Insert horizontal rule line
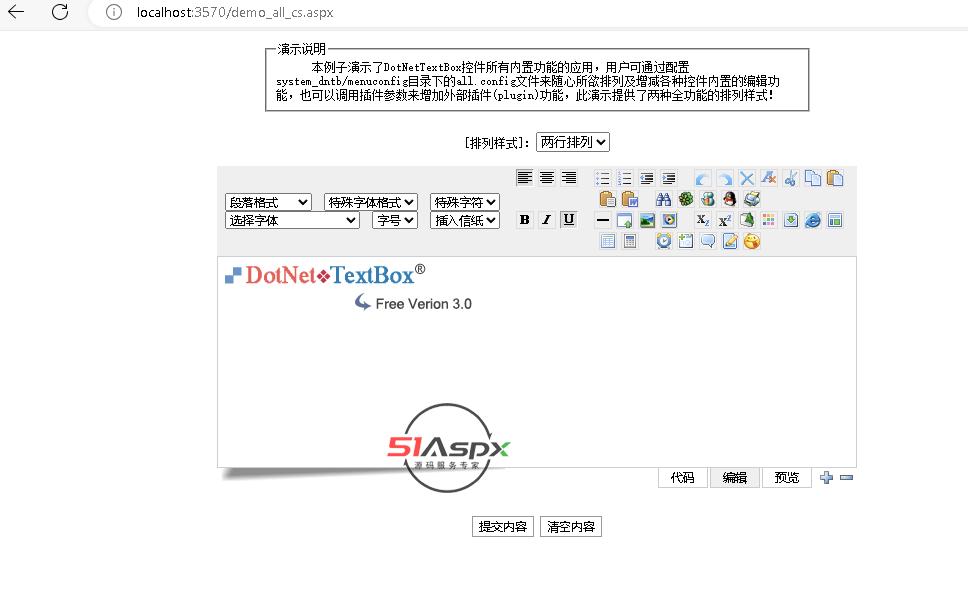 coord(603,220)
